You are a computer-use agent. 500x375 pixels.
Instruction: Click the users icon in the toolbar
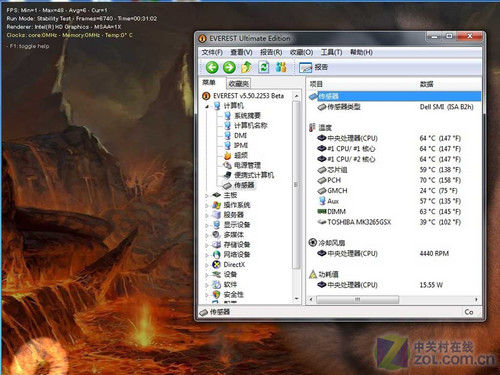(281, 67)
